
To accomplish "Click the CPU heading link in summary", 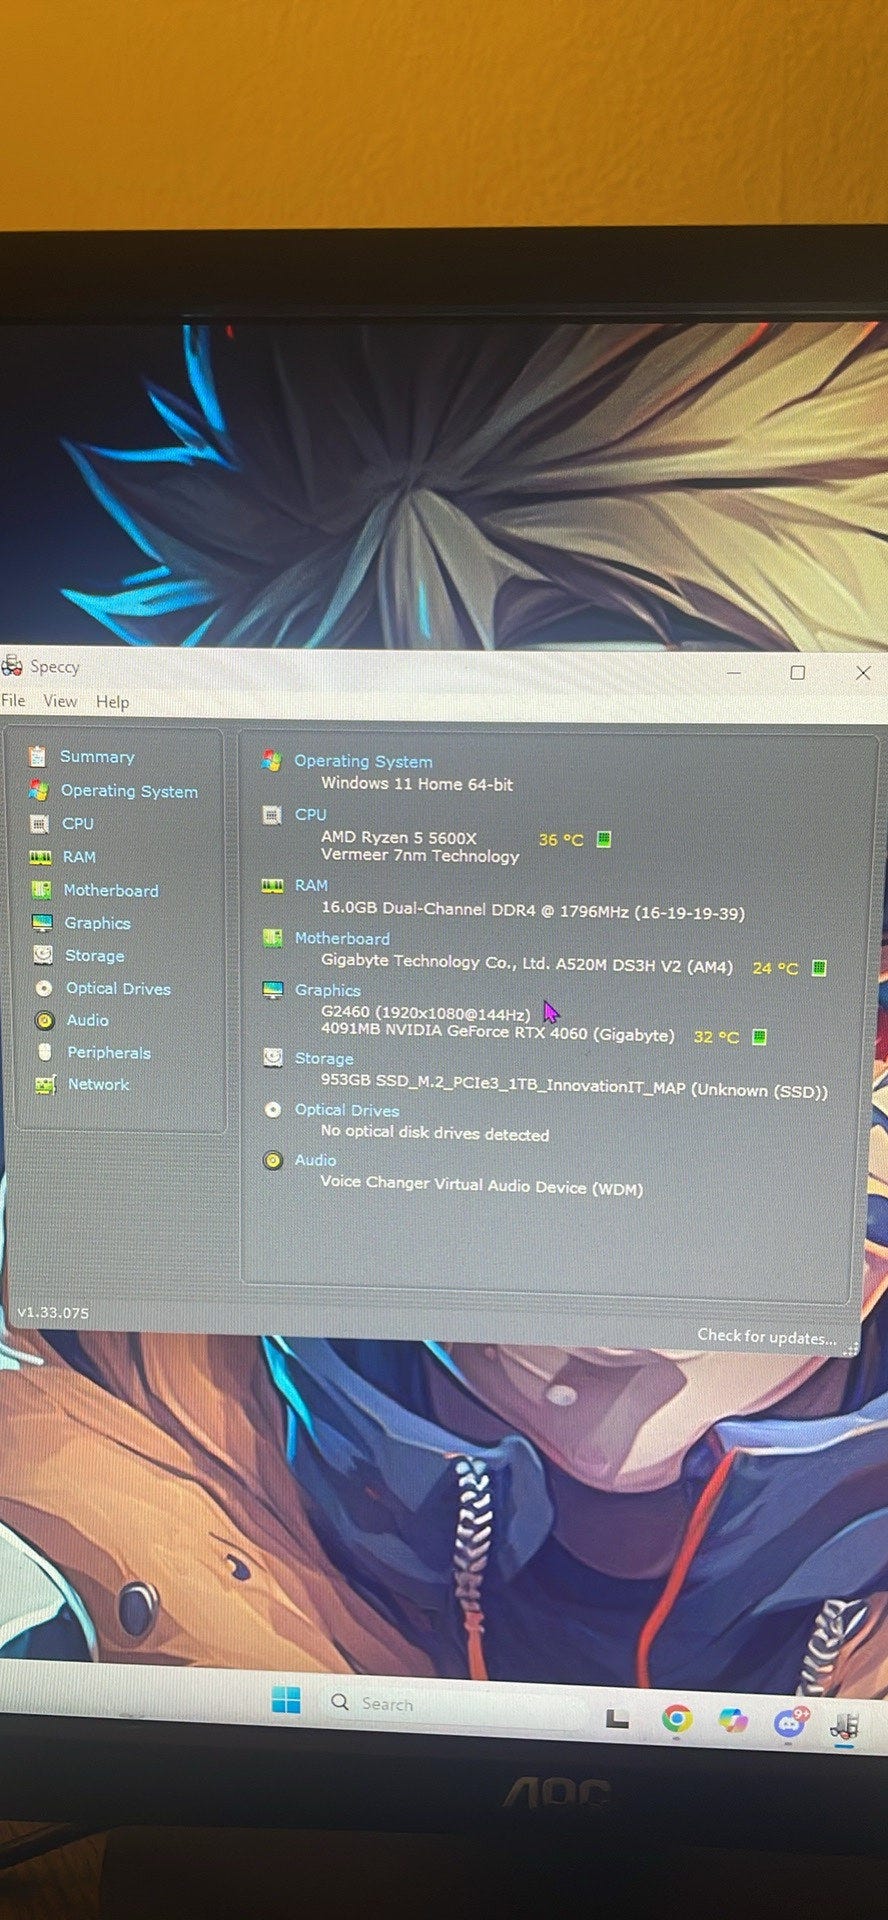I will pos(311,815).
